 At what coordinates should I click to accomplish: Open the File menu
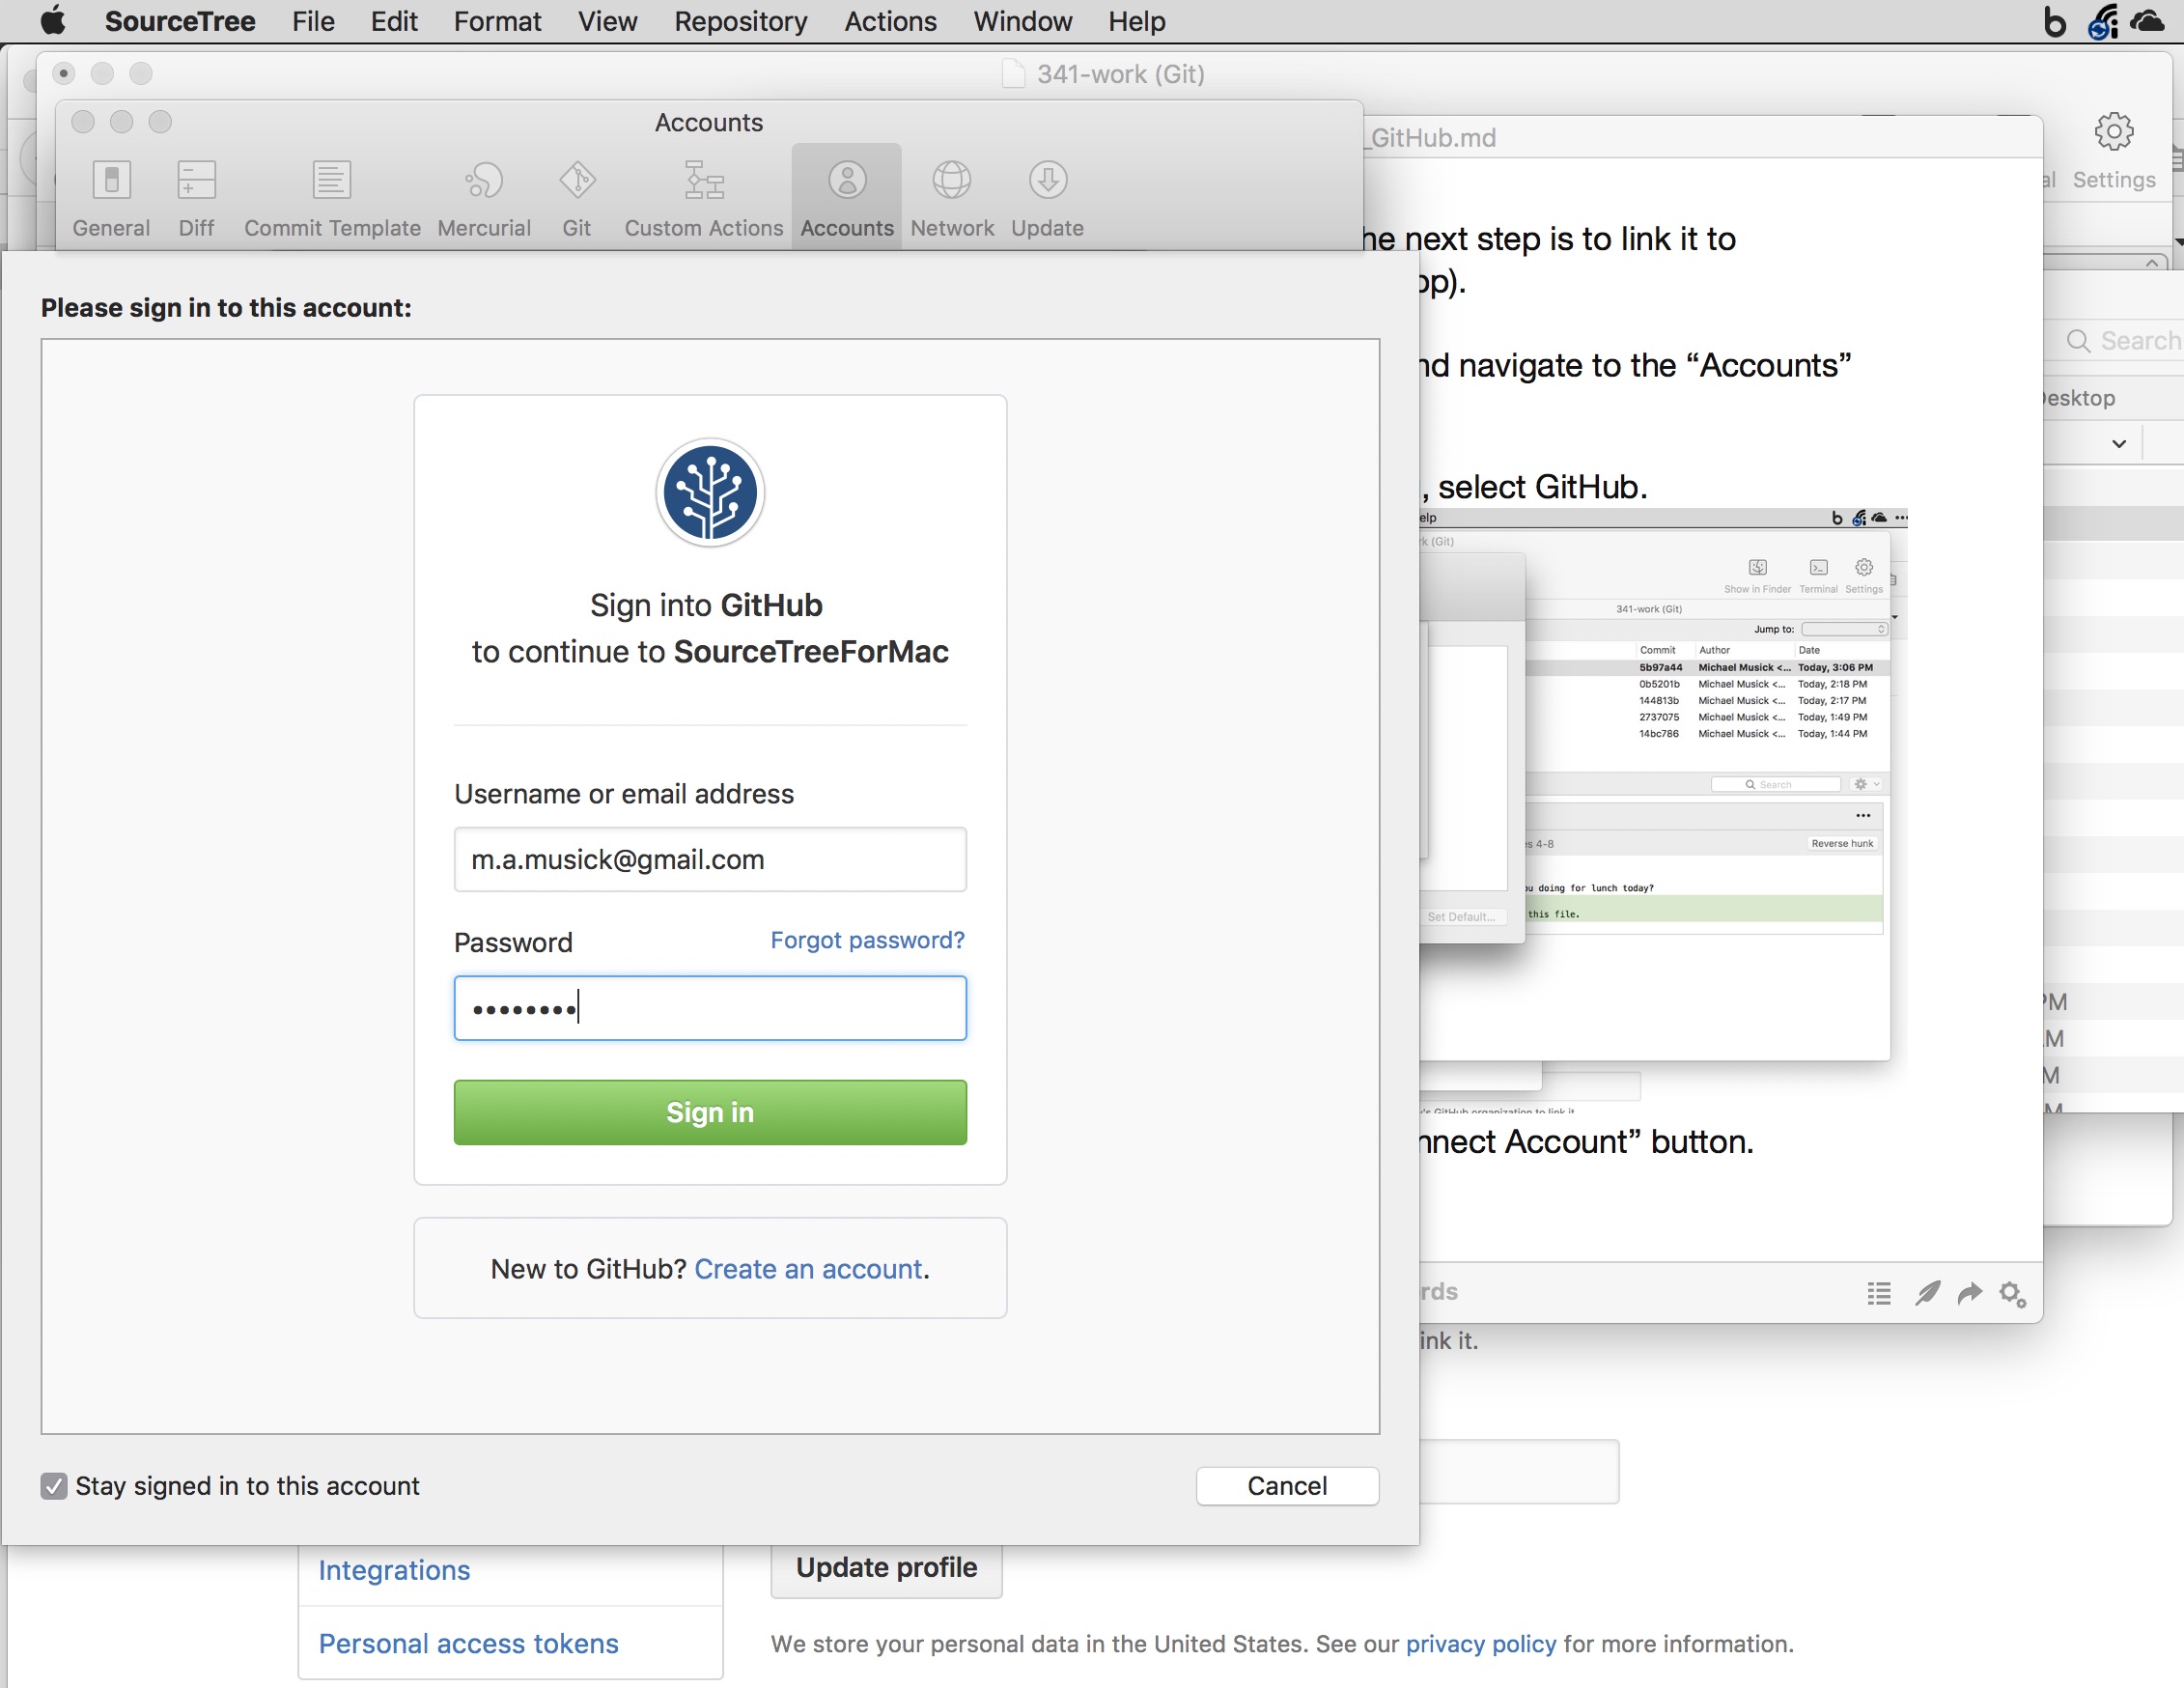[313, 21]
